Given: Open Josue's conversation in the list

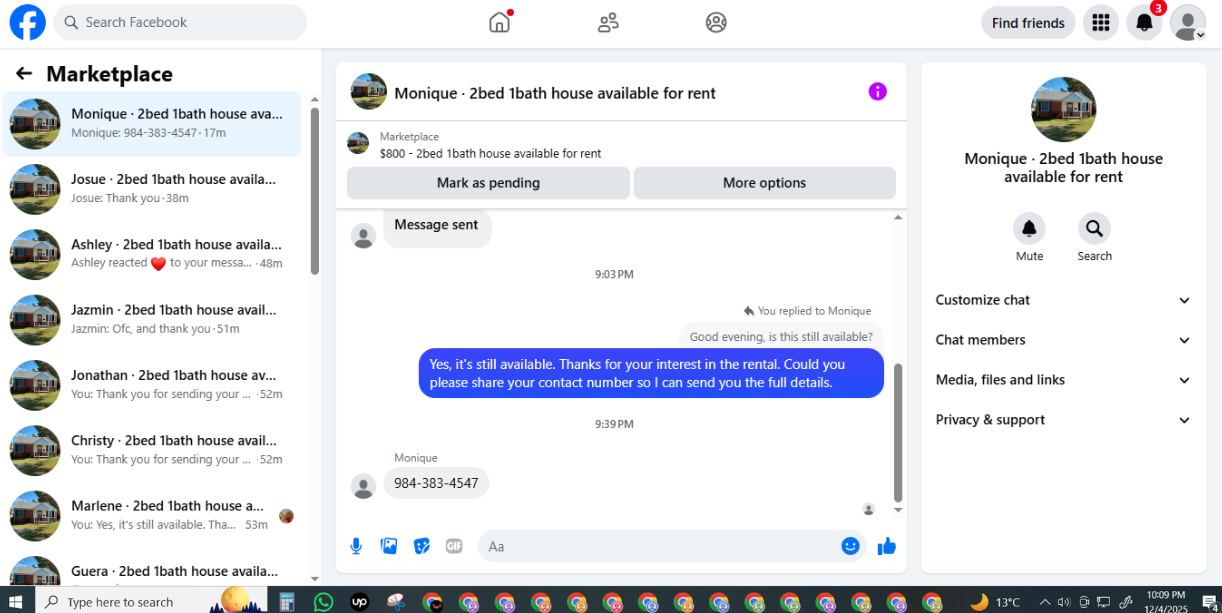Looking at the screenshot, I should click(152, 189).
